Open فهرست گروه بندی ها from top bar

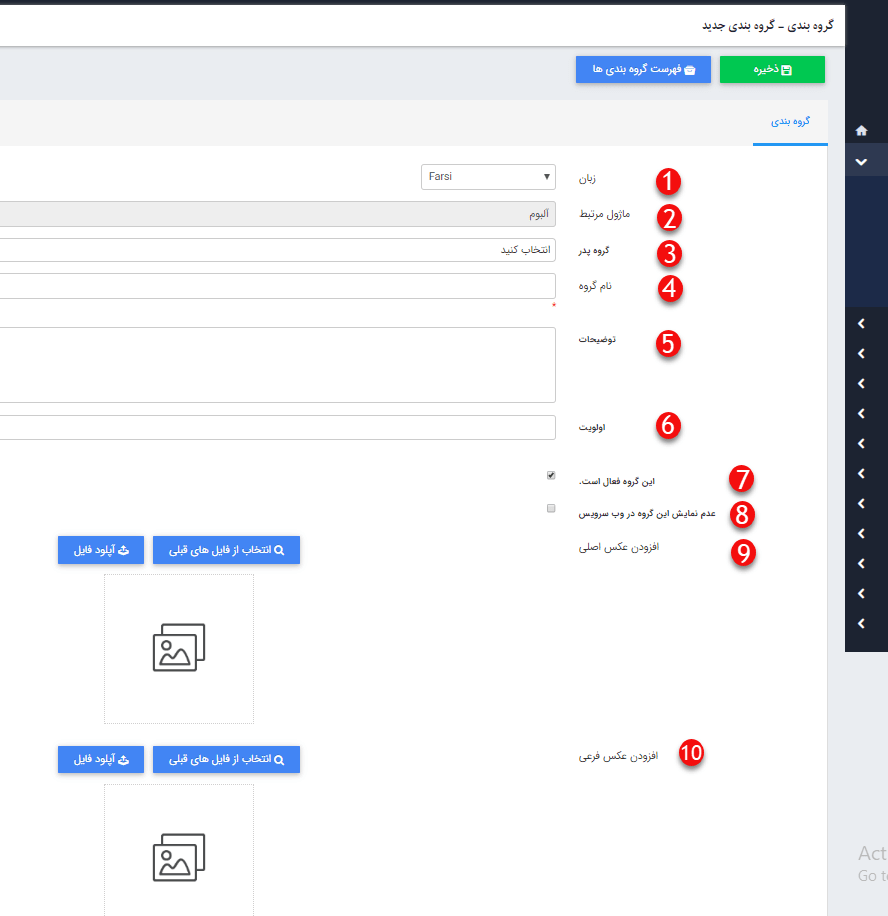tap(643, 69)
